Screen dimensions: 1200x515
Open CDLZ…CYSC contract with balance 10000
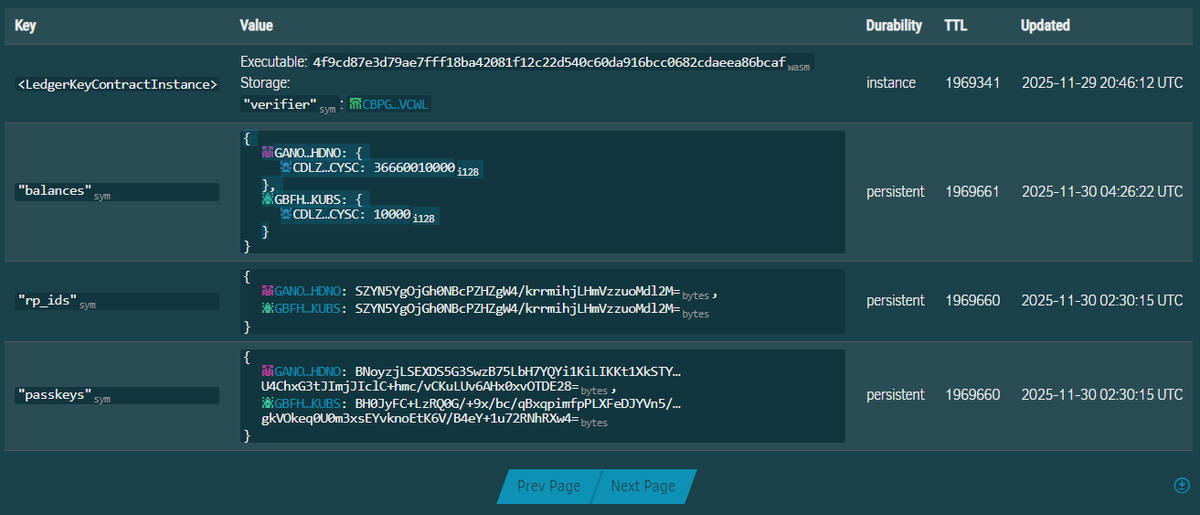click(x=328, y=216)
